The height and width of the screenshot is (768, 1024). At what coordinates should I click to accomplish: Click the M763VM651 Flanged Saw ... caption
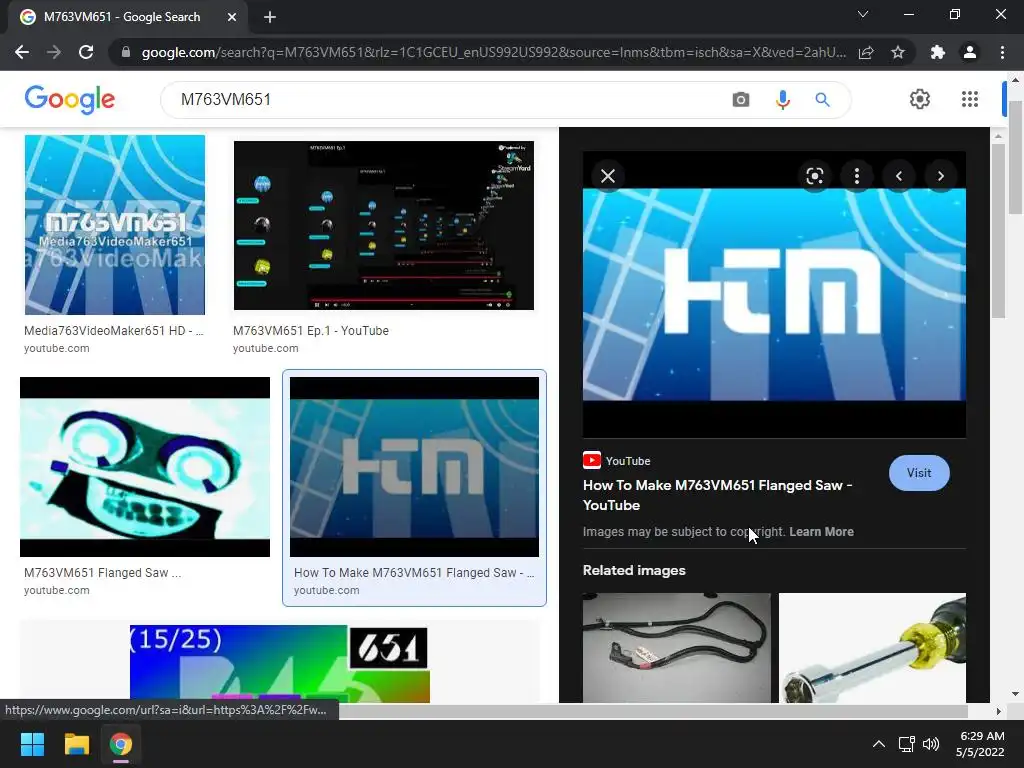click(x=103, y=573)
